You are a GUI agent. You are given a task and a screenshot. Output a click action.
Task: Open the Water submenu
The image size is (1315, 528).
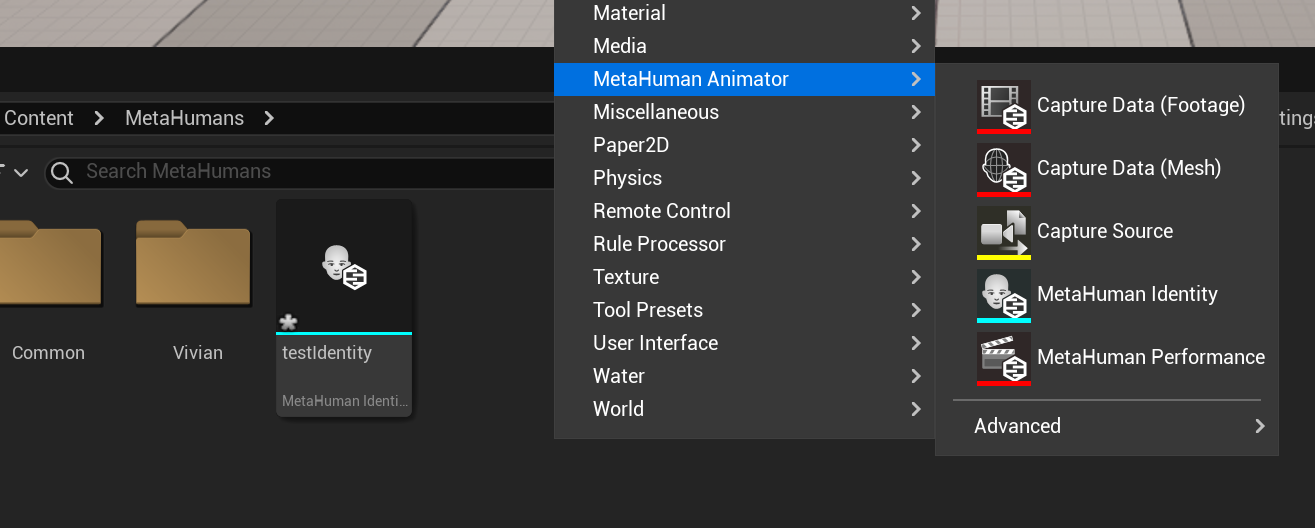click(x=744, y=376)
